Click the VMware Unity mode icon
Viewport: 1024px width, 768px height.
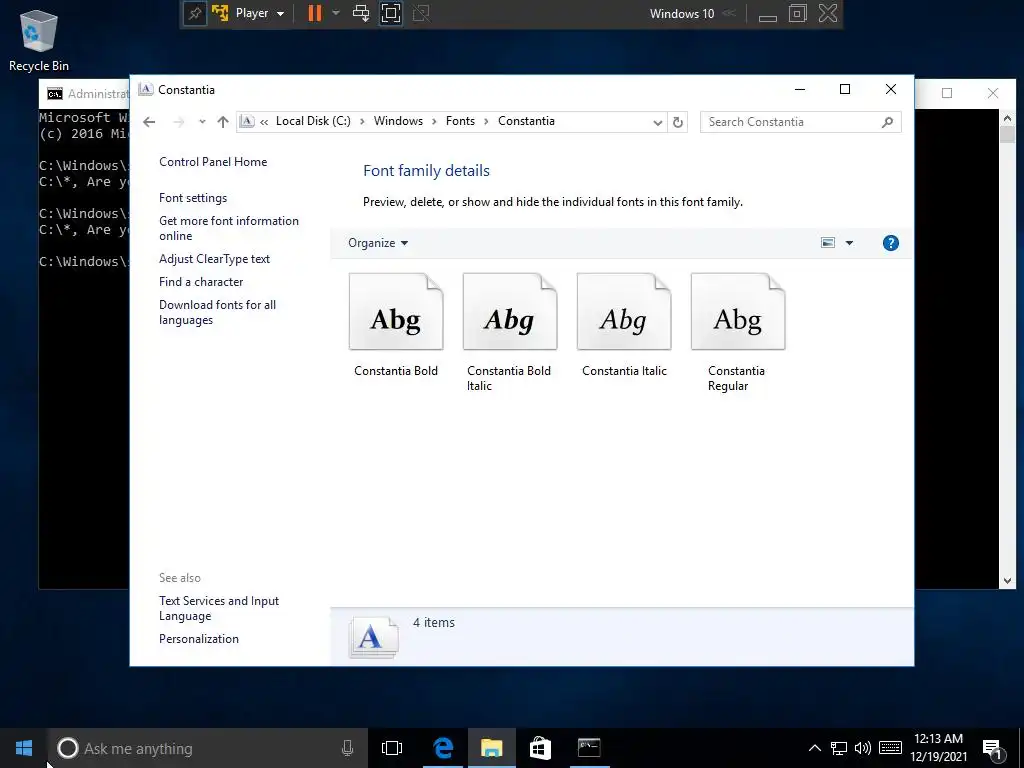pos(421,13)
